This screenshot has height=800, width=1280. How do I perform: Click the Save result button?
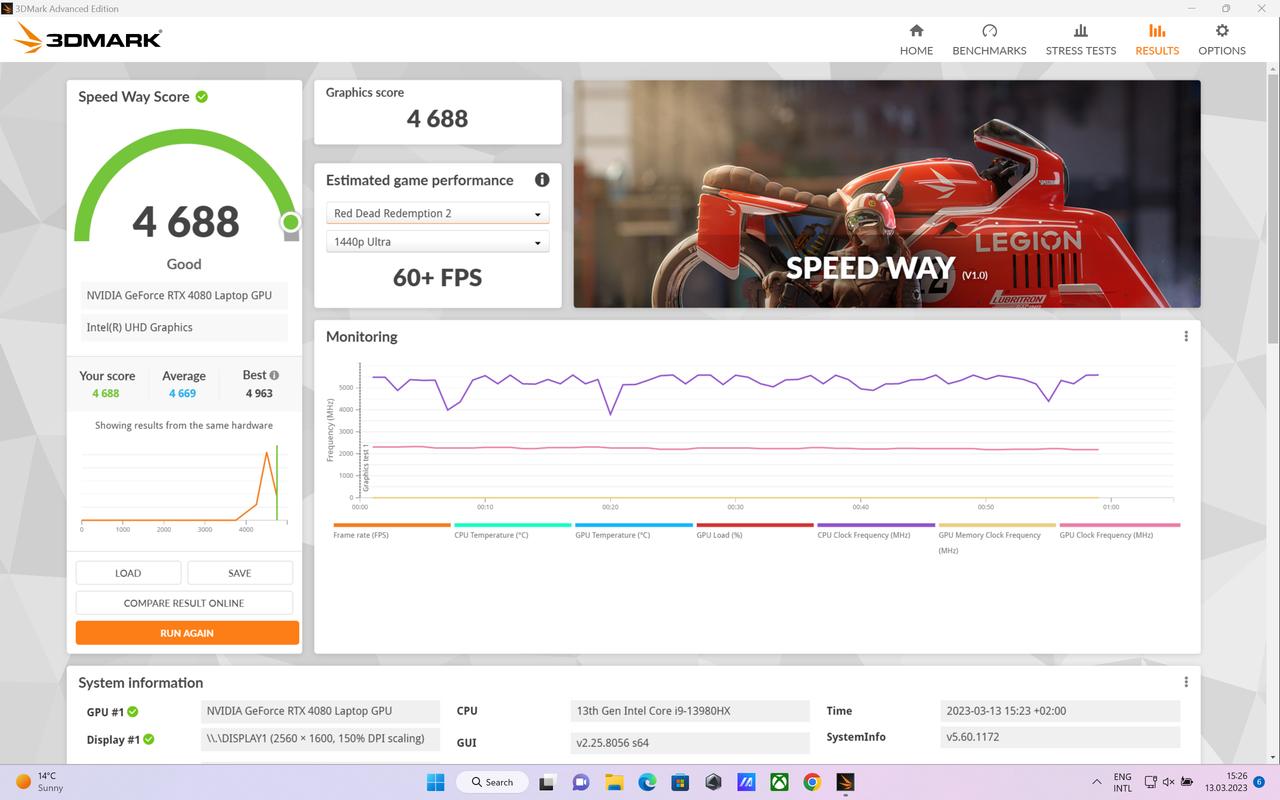click(240, 573)
